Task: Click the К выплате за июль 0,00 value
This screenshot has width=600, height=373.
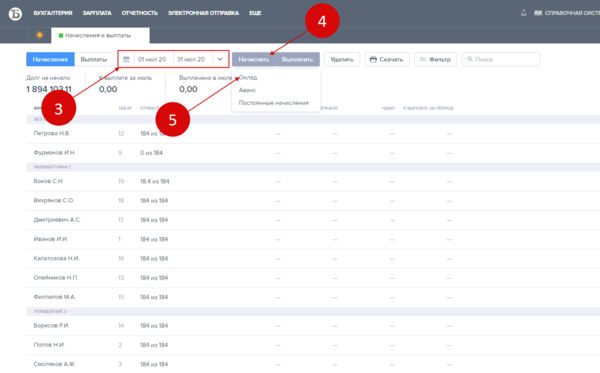Action: (x=108, y=89)
